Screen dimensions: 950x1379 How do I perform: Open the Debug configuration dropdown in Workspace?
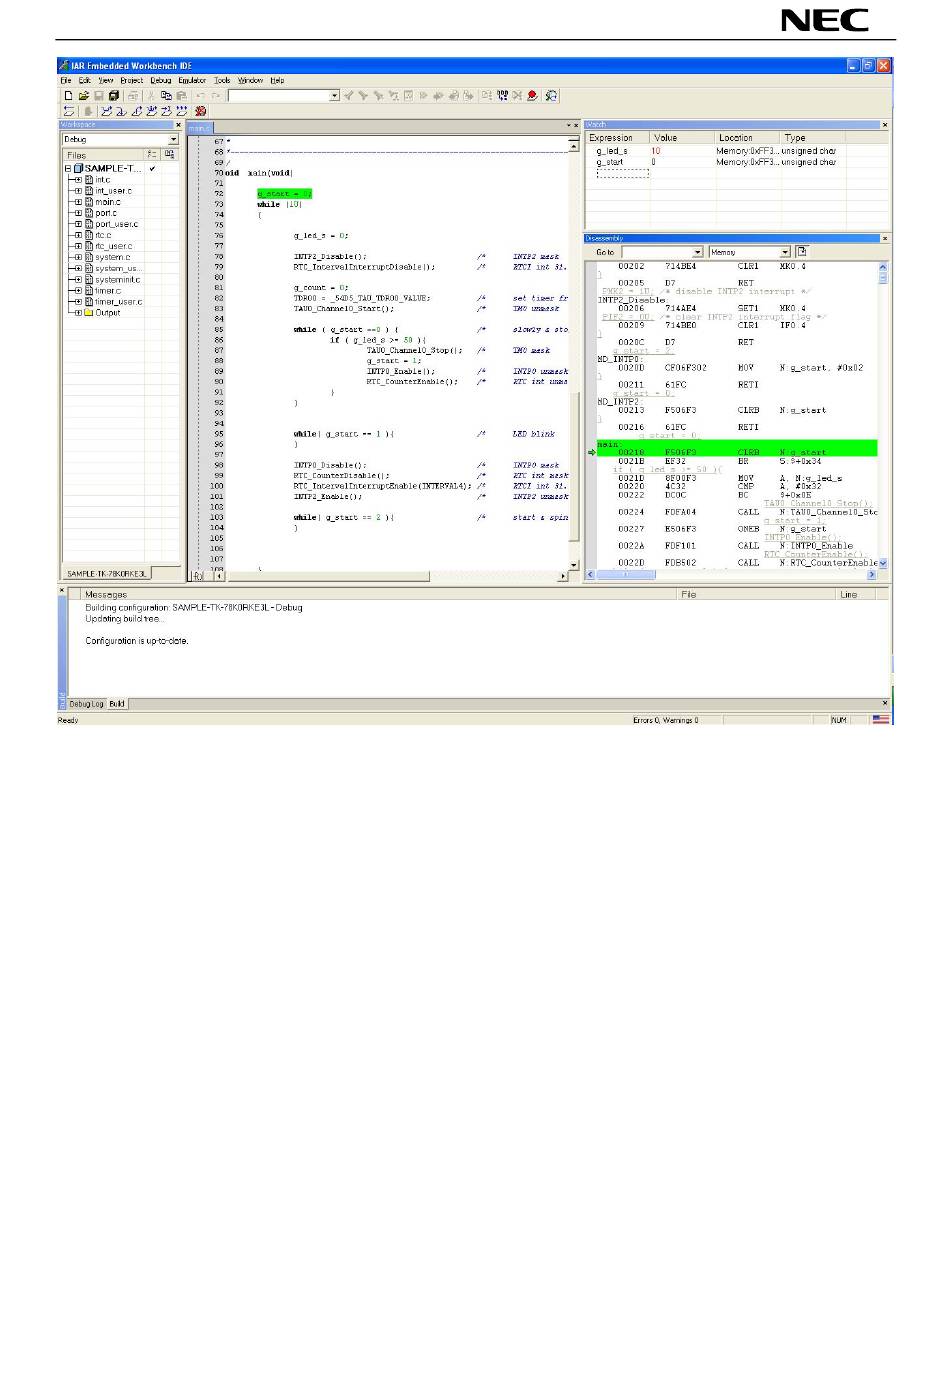(x=173, y=140)
